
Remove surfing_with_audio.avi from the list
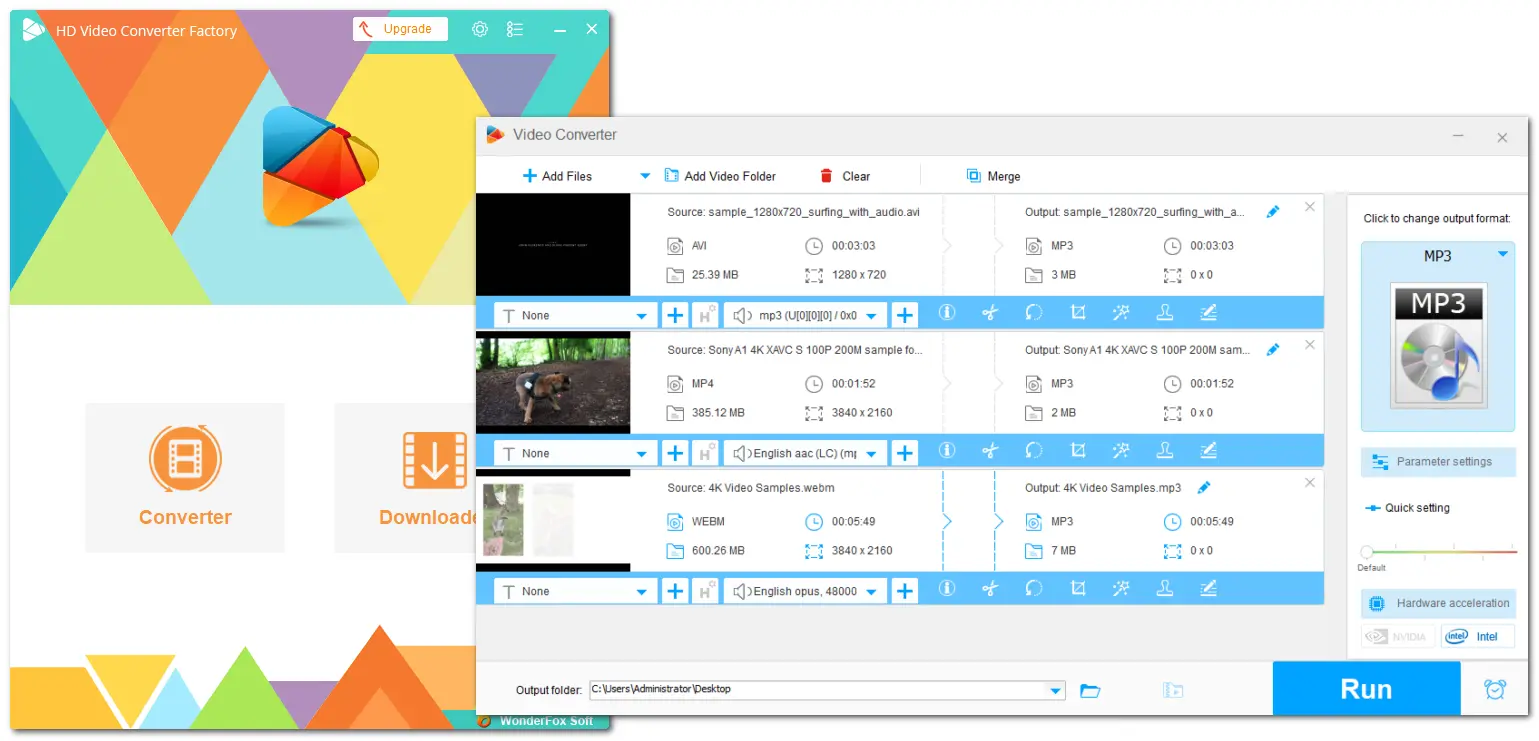coord(1310,207)
